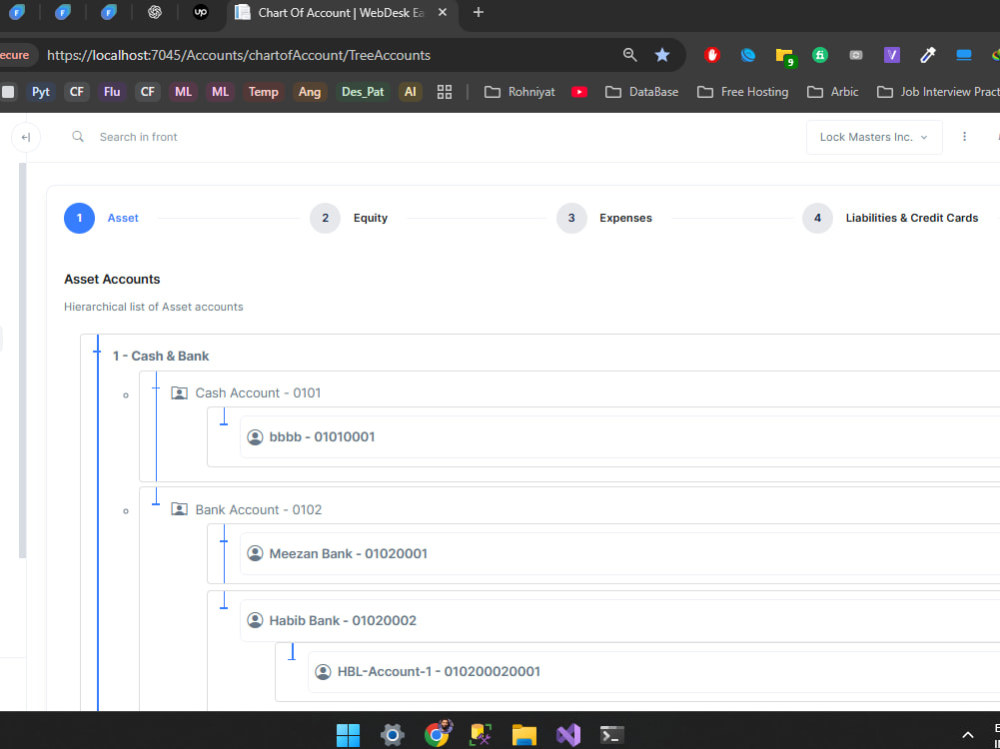The image size is (1000, 749).
Task: Open the blue swirl extension icon
Action: [748, 55]
